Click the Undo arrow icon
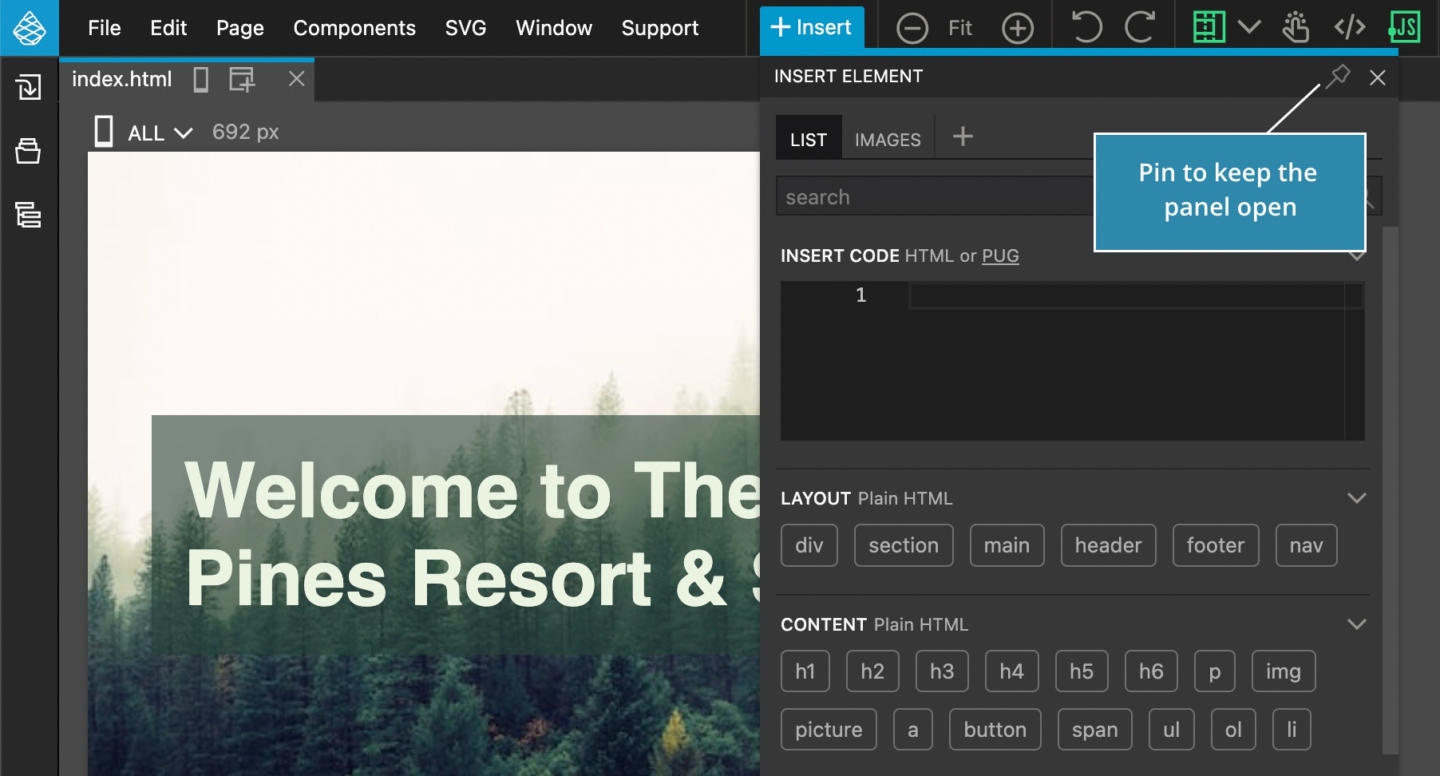Image resolution: width=1440 pixels, height=776 pixels. [1087, 27]
